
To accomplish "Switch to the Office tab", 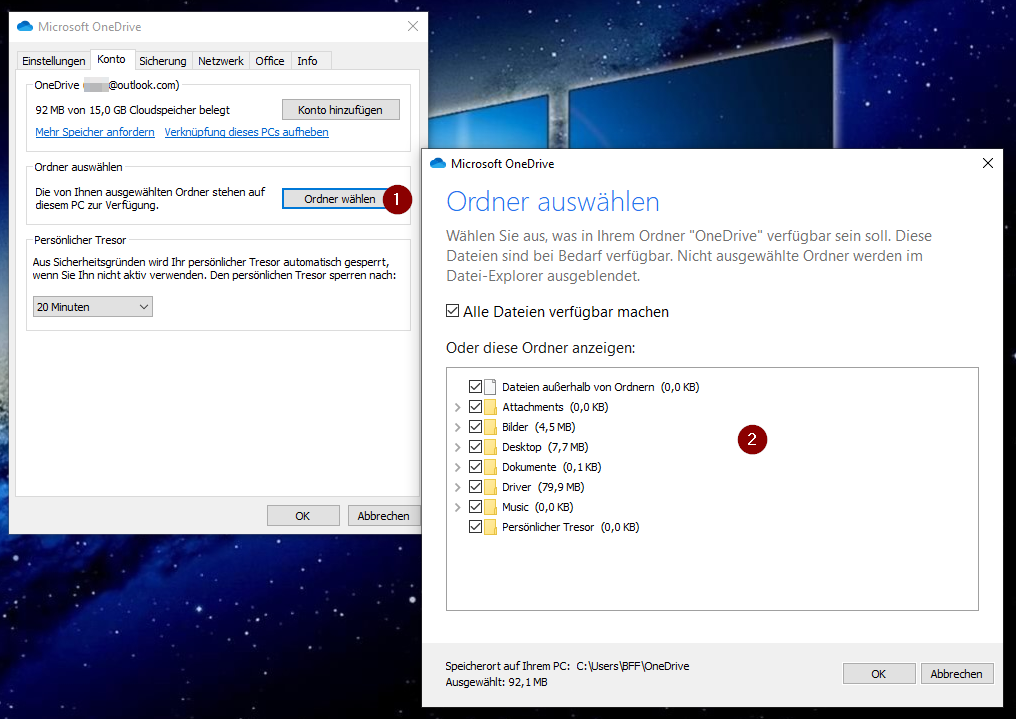I will coord(270,61).
